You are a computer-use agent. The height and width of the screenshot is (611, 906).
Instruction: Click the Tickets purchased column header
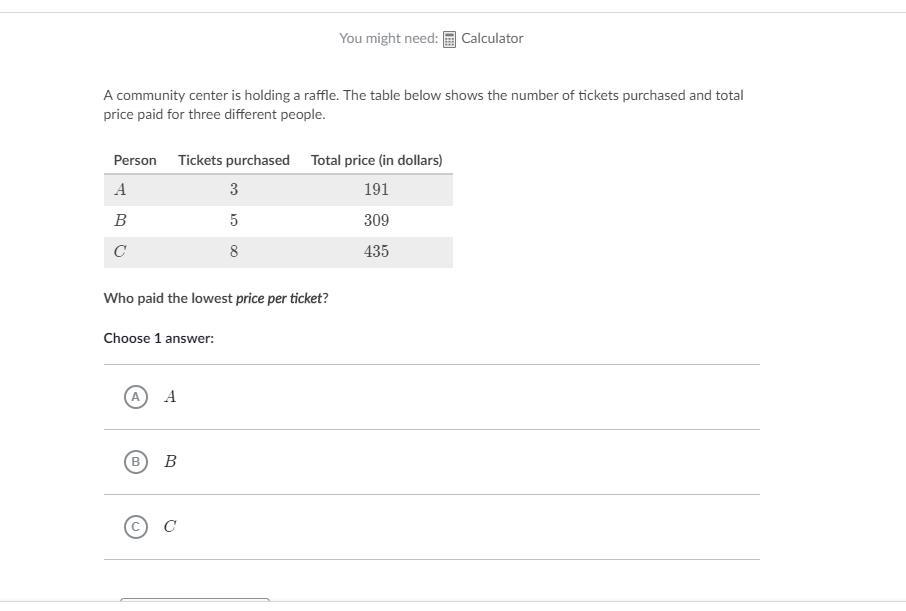pos(234,160)
